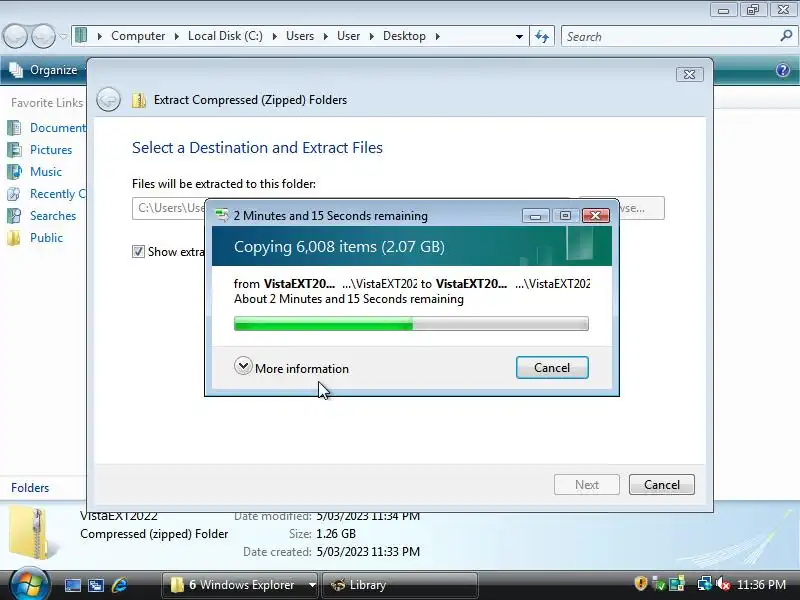Click Explorer forward navigation button
The width and height of the screenshot is (800, 600).
44,36
